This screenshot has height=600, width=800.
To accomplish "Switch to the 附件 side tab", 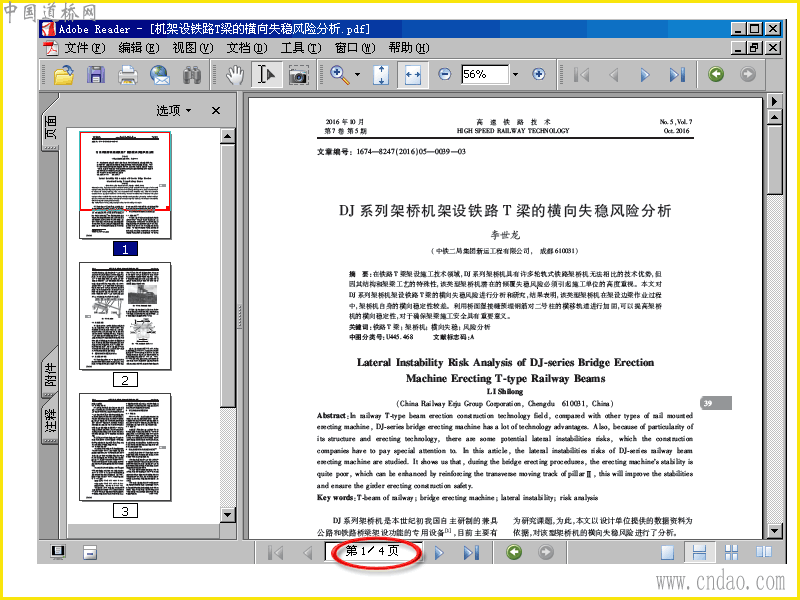I will [x=50, y=374].
